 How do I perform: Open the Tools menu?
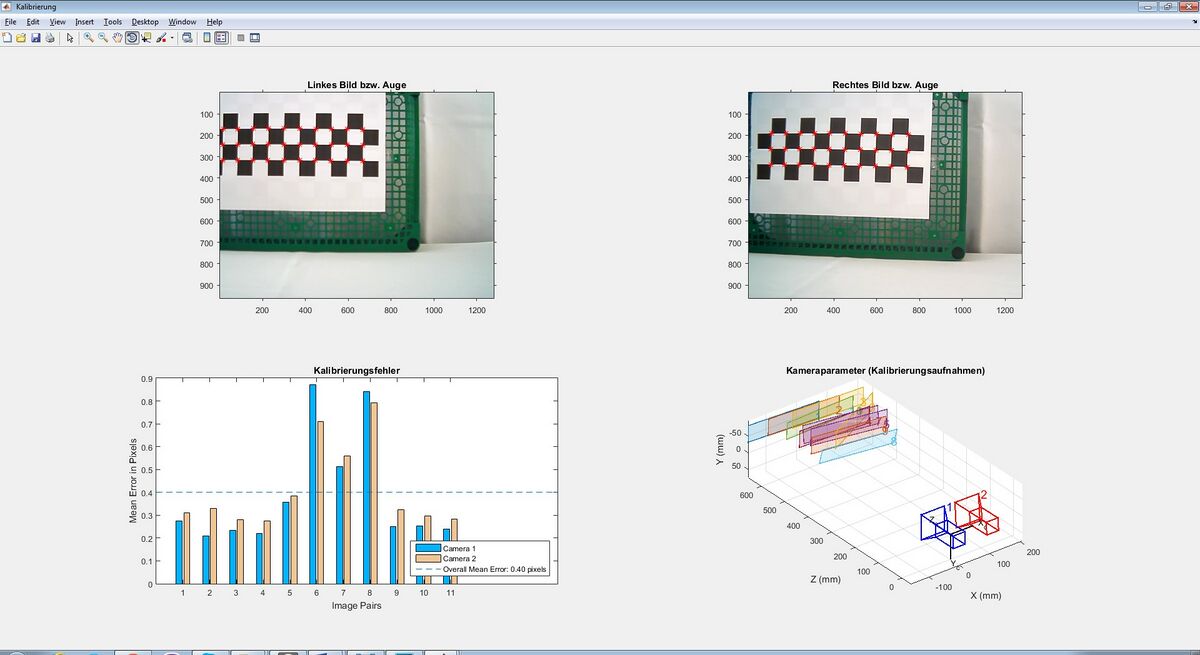(112, 21)
